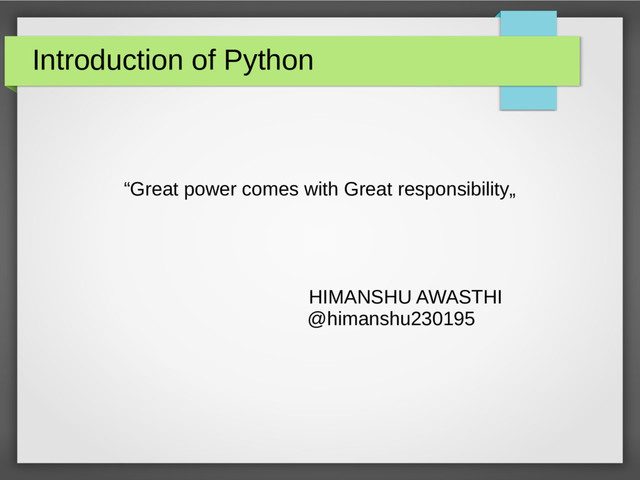
Task: Select the slide title 'Introduction of Python'
Action: (x=173, y=60)
